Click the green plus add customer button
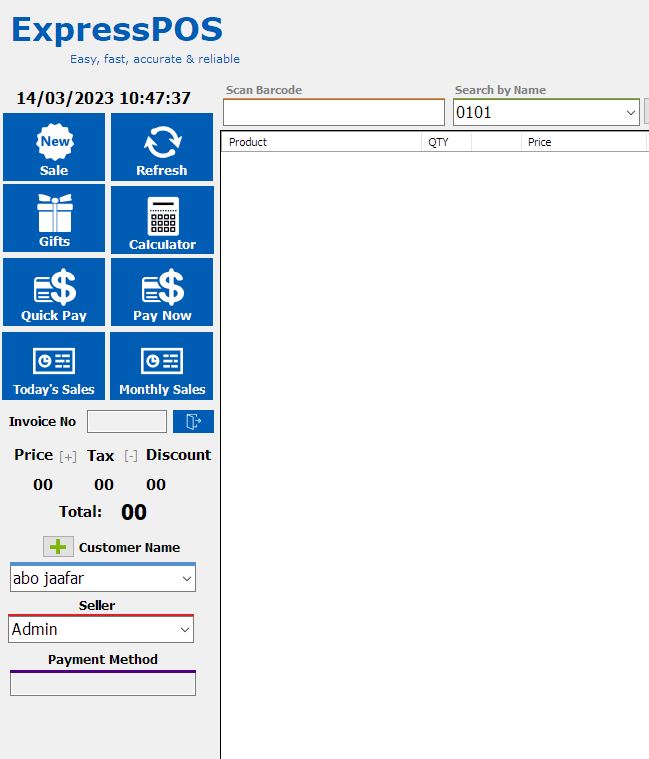Viewport: 649px width, 759px height. pos(58,547)
